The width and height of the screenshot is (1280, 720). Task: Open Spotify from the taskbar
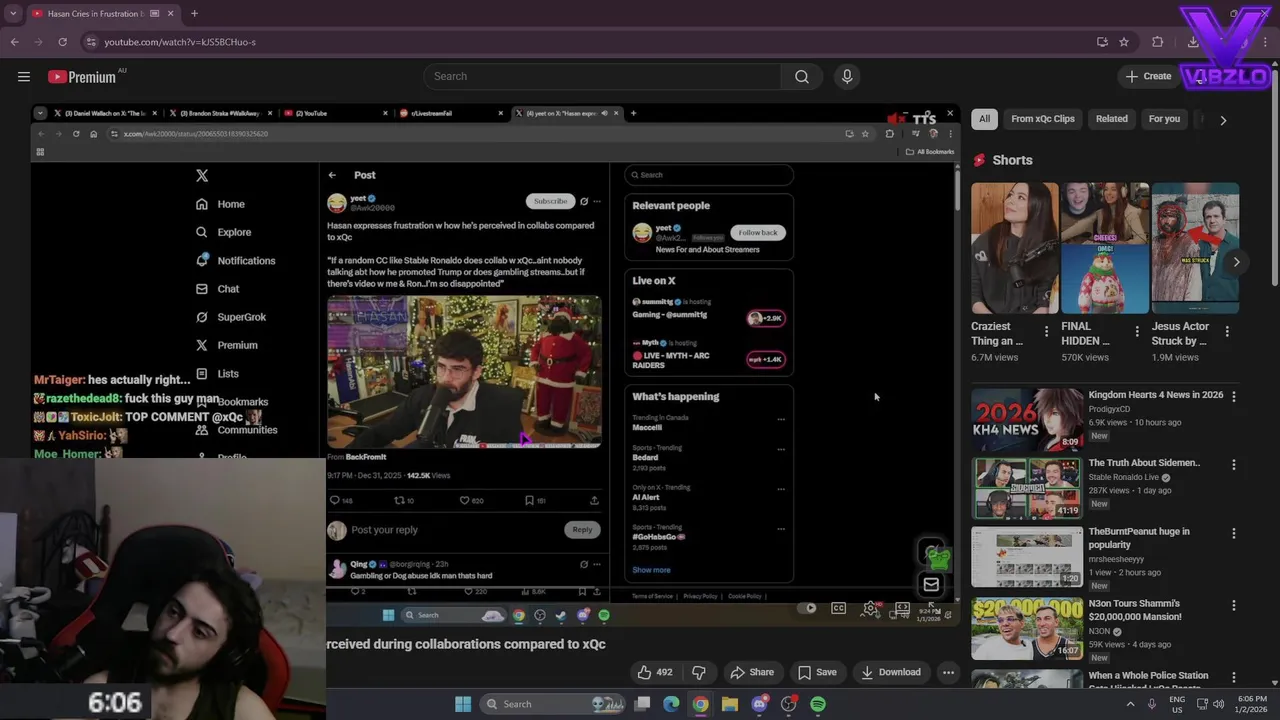point(818,704)
